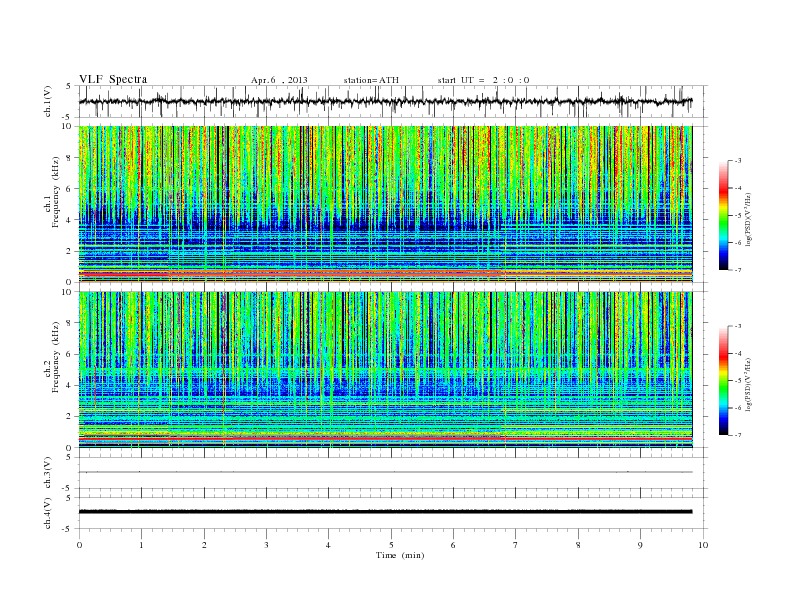Click the "-3" tick on ch.2 colorbar
Image resolution: width=792 pixels, height=612 pixels.
click(737, 326)
